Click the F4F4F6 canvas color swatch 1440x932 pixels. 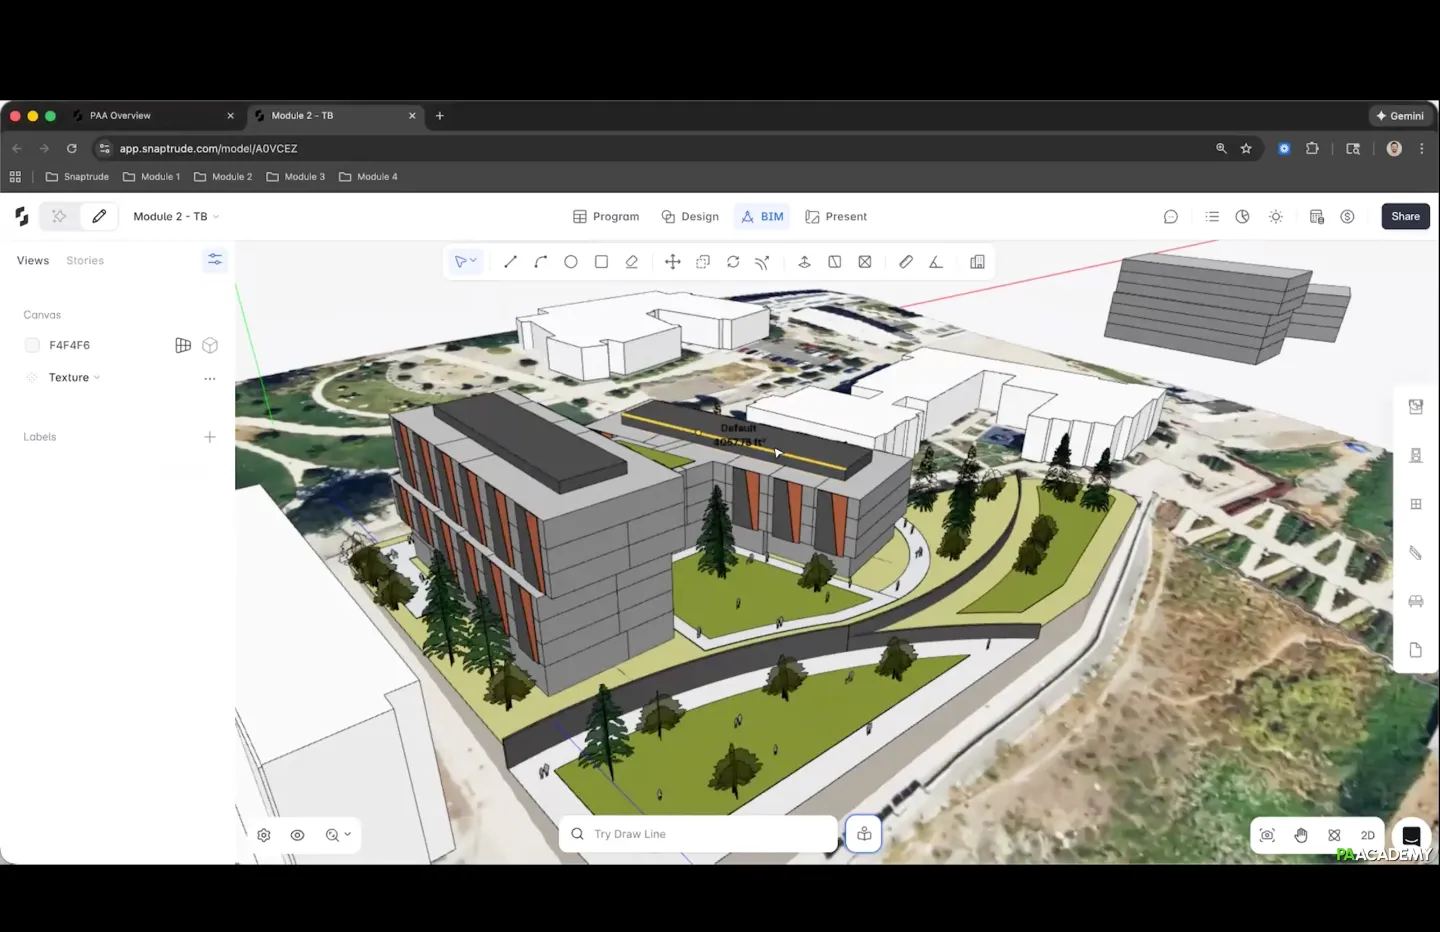(x=32, y=345)
